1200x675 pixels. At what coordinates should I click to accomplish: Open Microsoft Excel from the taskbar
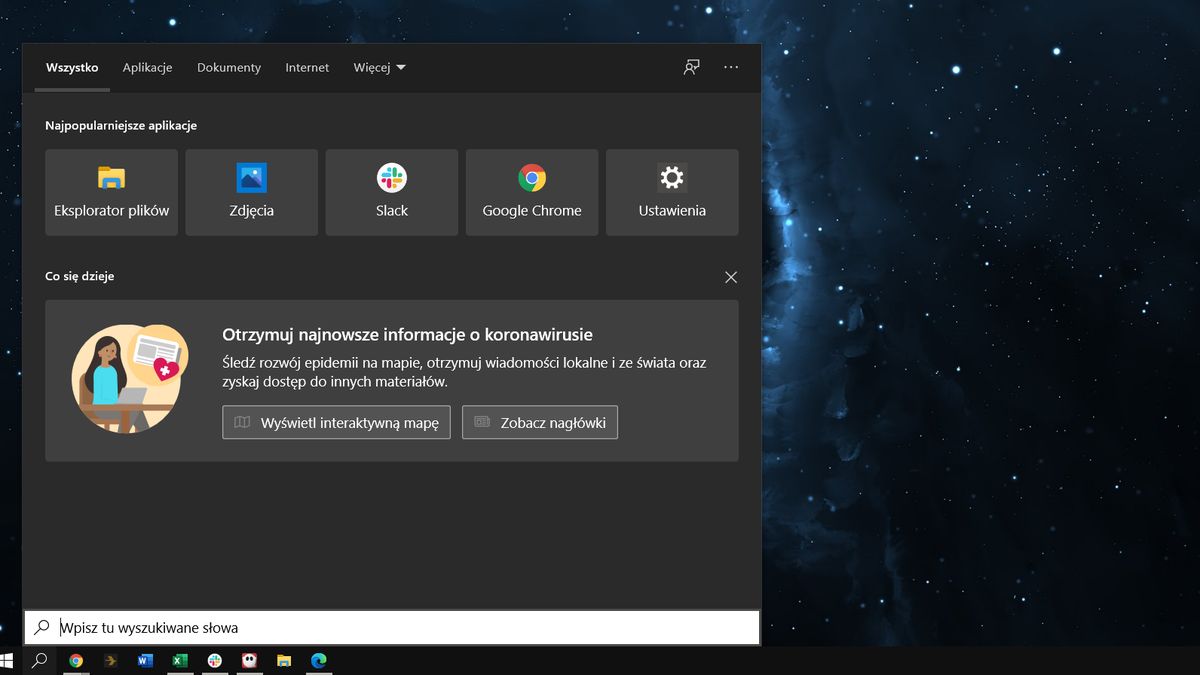(180, 660)
